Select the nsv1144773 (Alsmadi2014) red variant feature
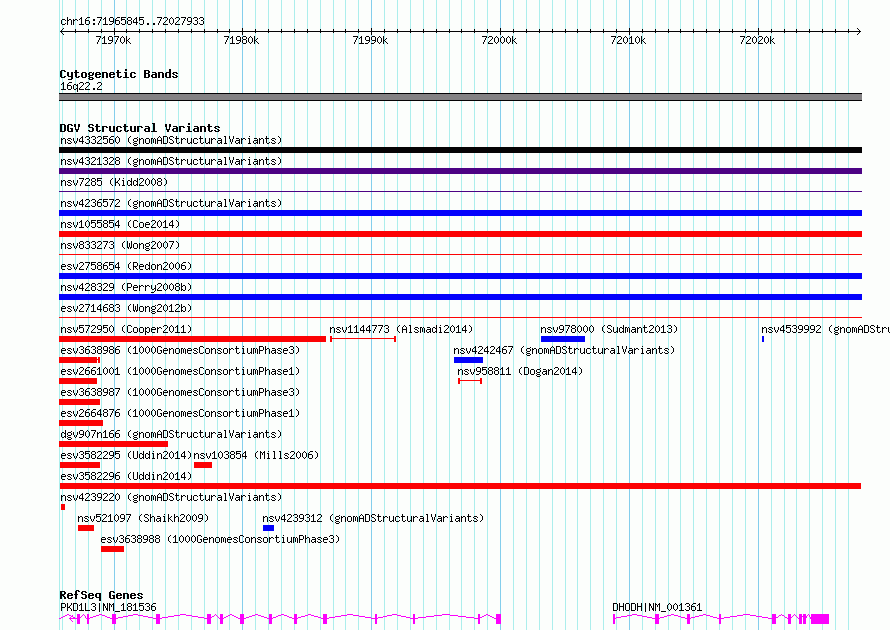 (x=362, y=339)
